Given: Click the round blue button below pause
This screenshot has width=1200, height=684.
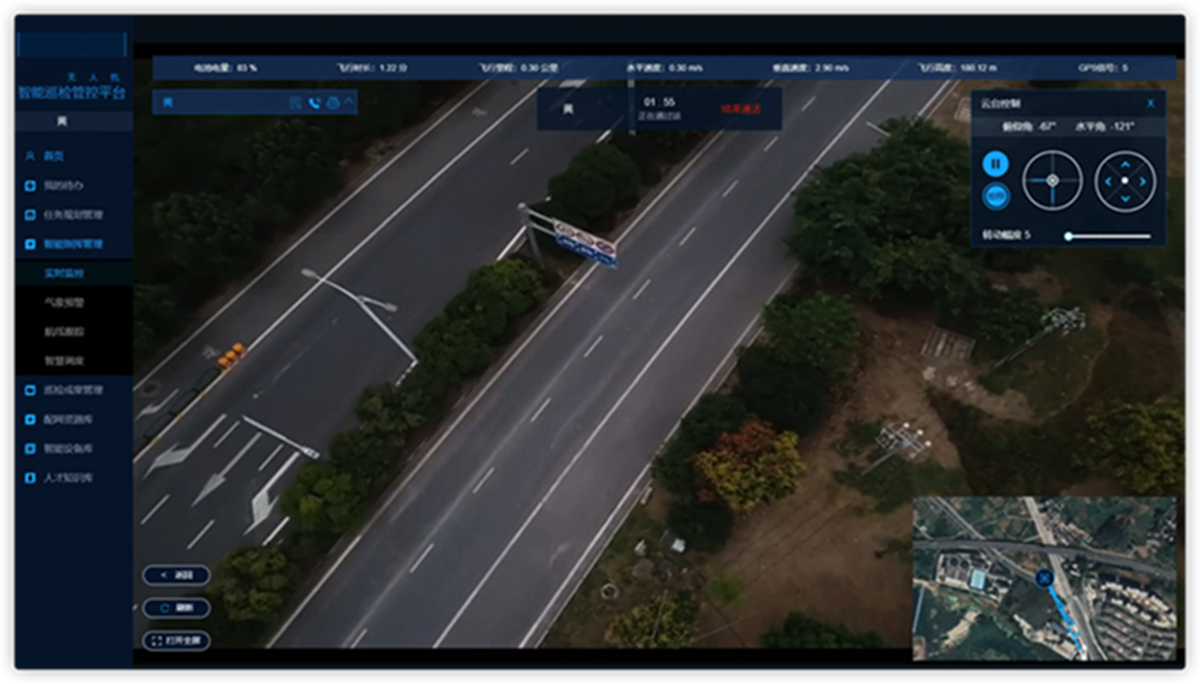Looking at the screenshot, I should (995, 196).
